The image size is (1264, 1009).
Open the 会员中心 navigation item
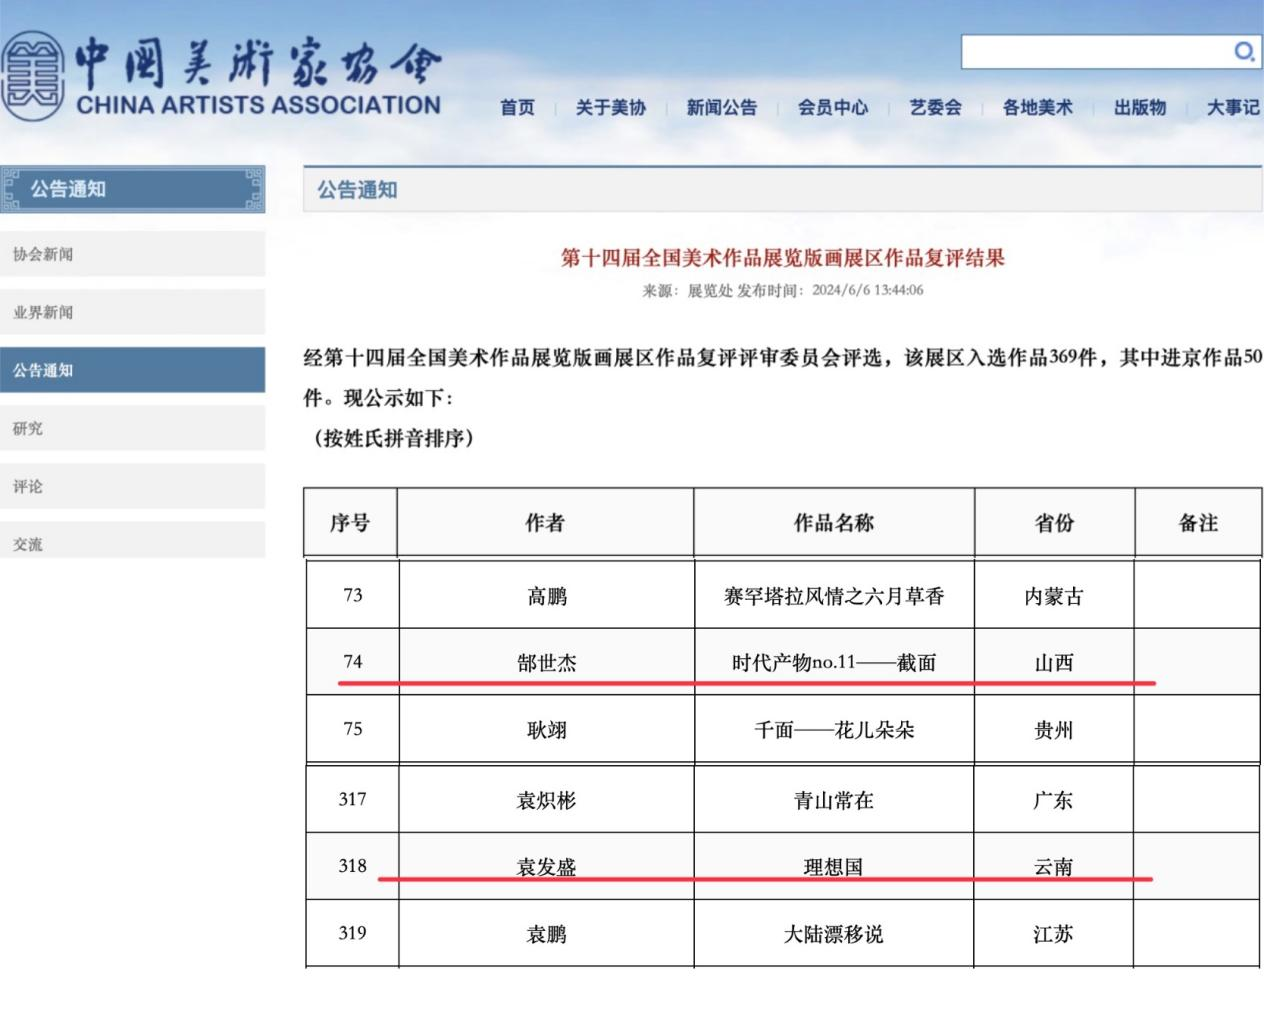point(832,108)
